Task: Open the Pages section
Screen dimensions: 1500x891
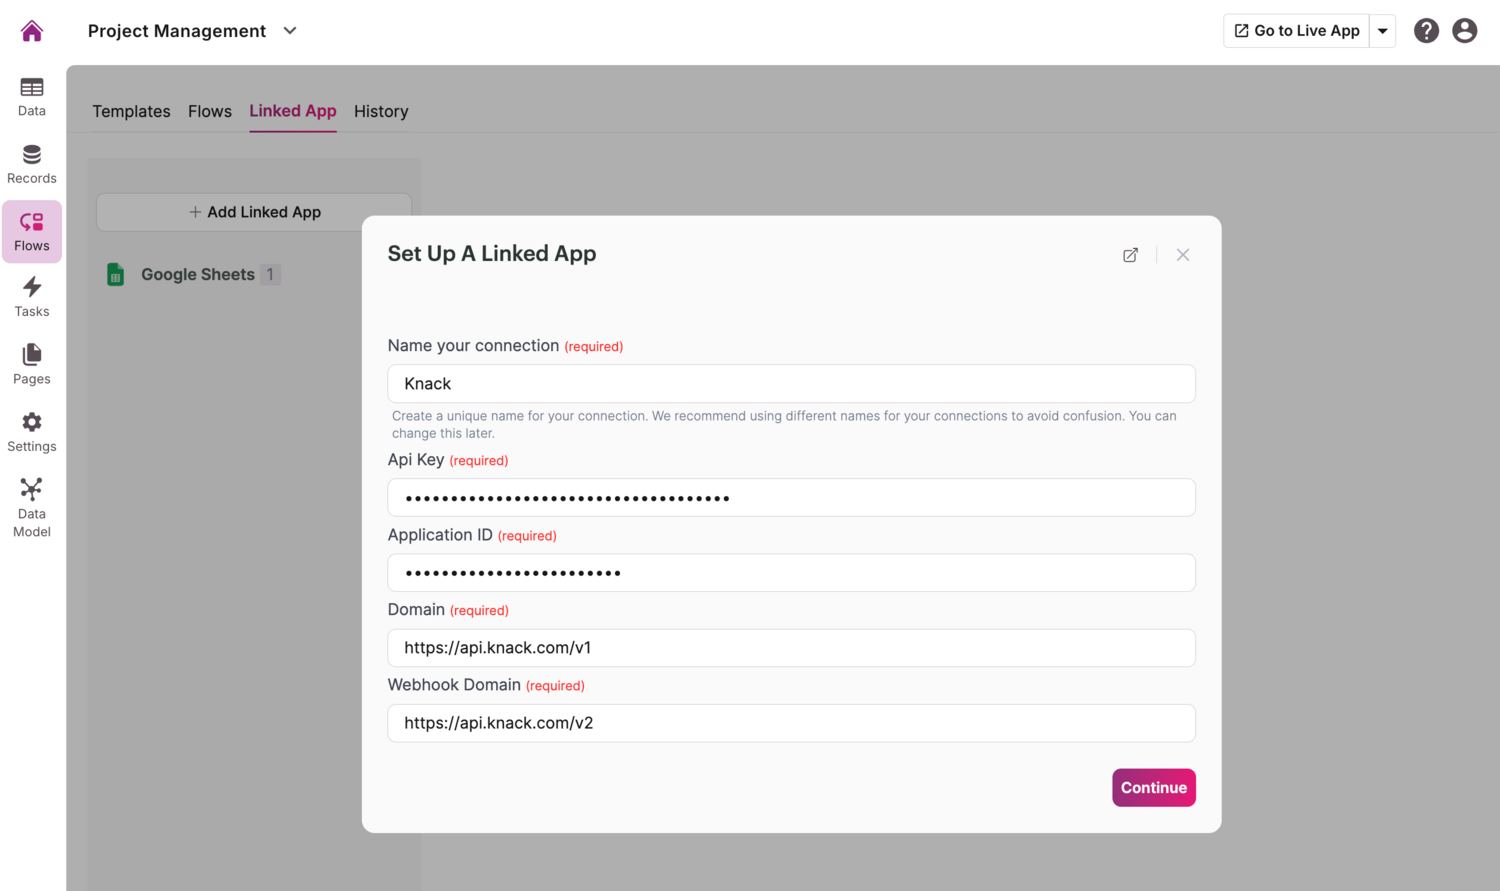Action: (31, 363)
